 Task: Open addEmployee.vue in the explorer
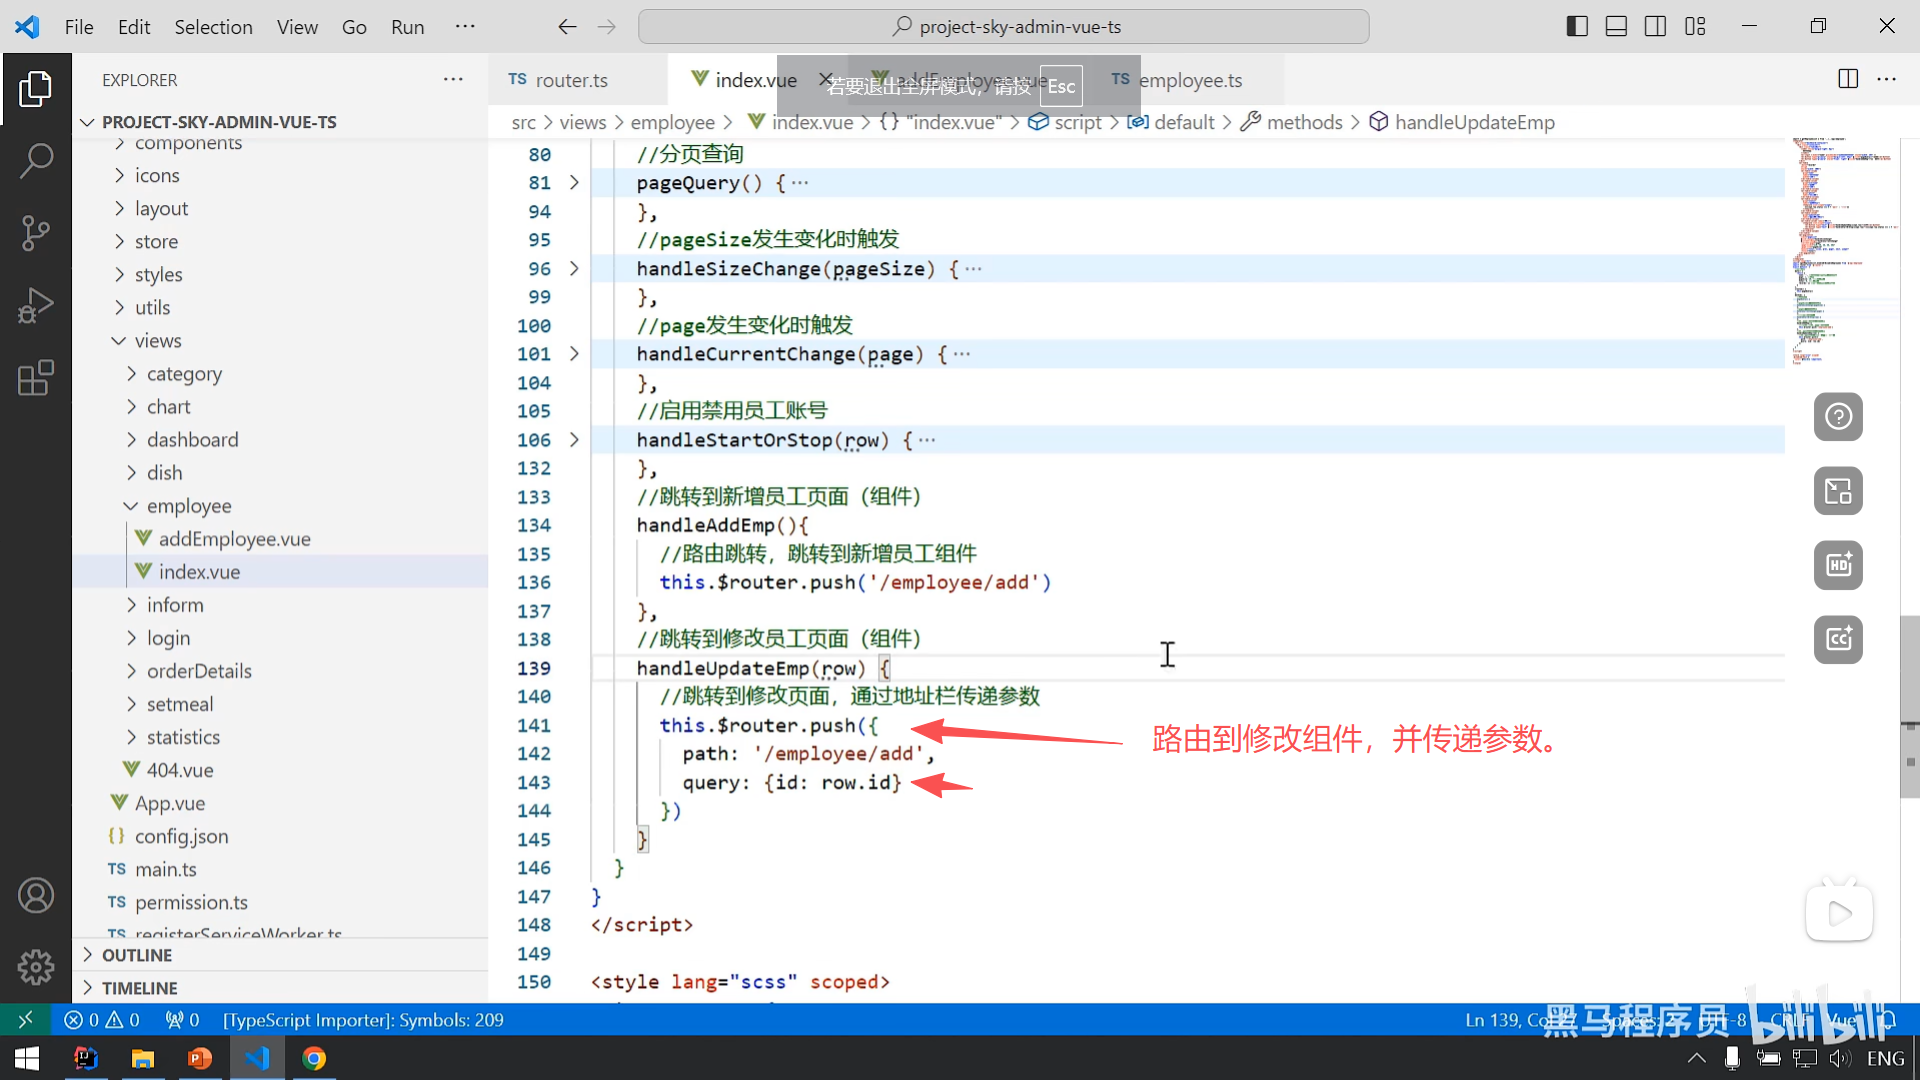(x=234, y=539)
